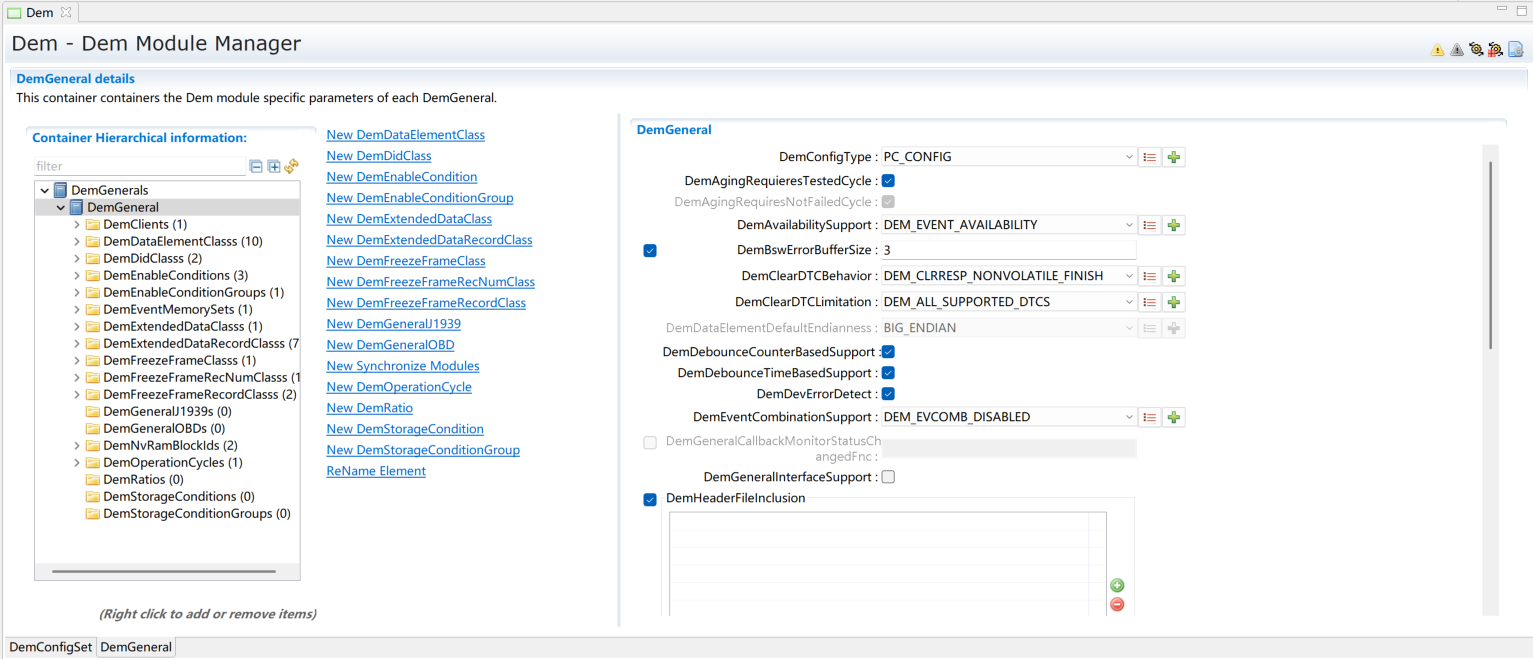Viewport: 1533px width, 659px height.
Task: Collapse all tree nodes icon
Action: [x=256, y=167]
